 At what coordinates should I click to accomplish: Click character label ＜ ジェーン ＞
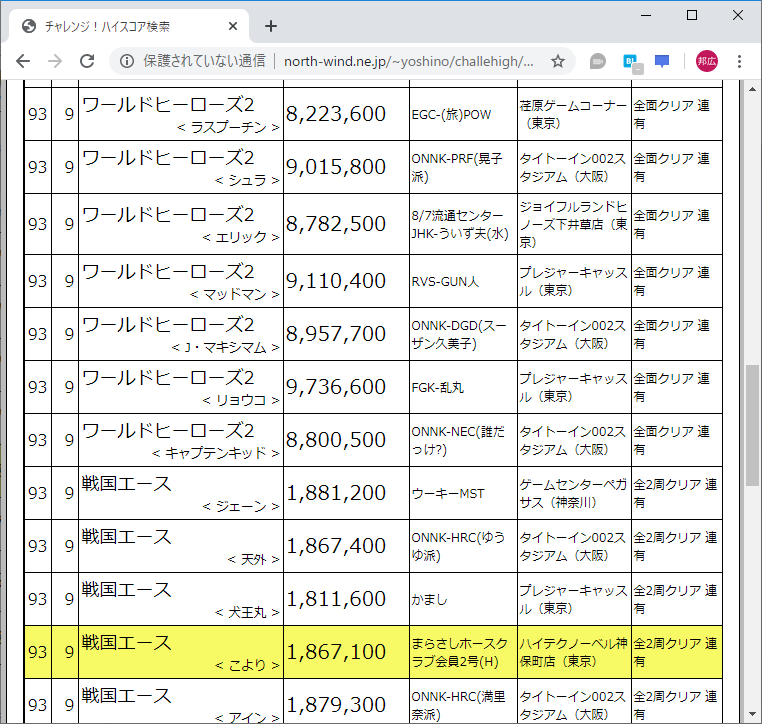(241, 506)
